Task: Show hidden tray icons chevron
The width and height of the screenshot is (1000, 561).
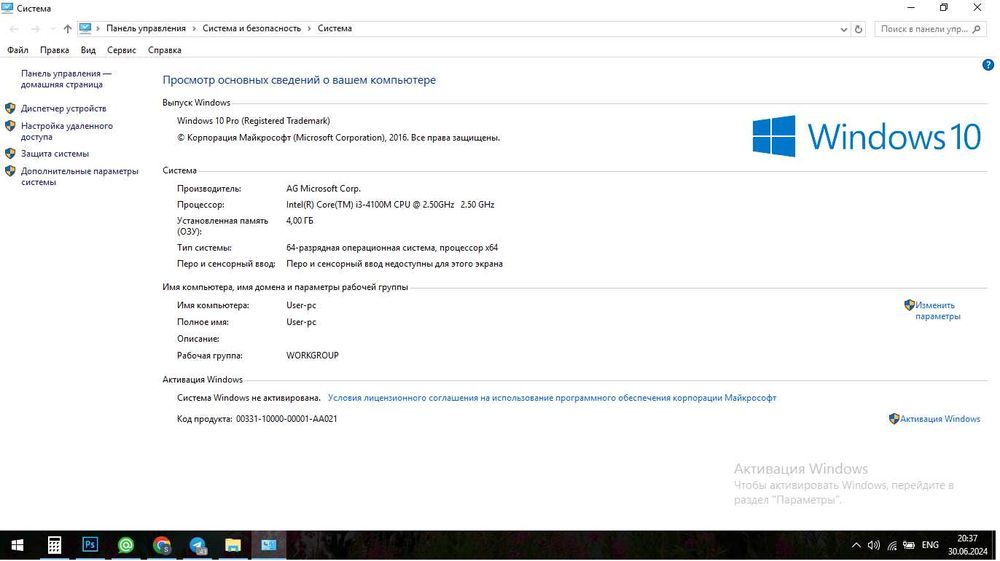Action: click(x=856, y=545)
